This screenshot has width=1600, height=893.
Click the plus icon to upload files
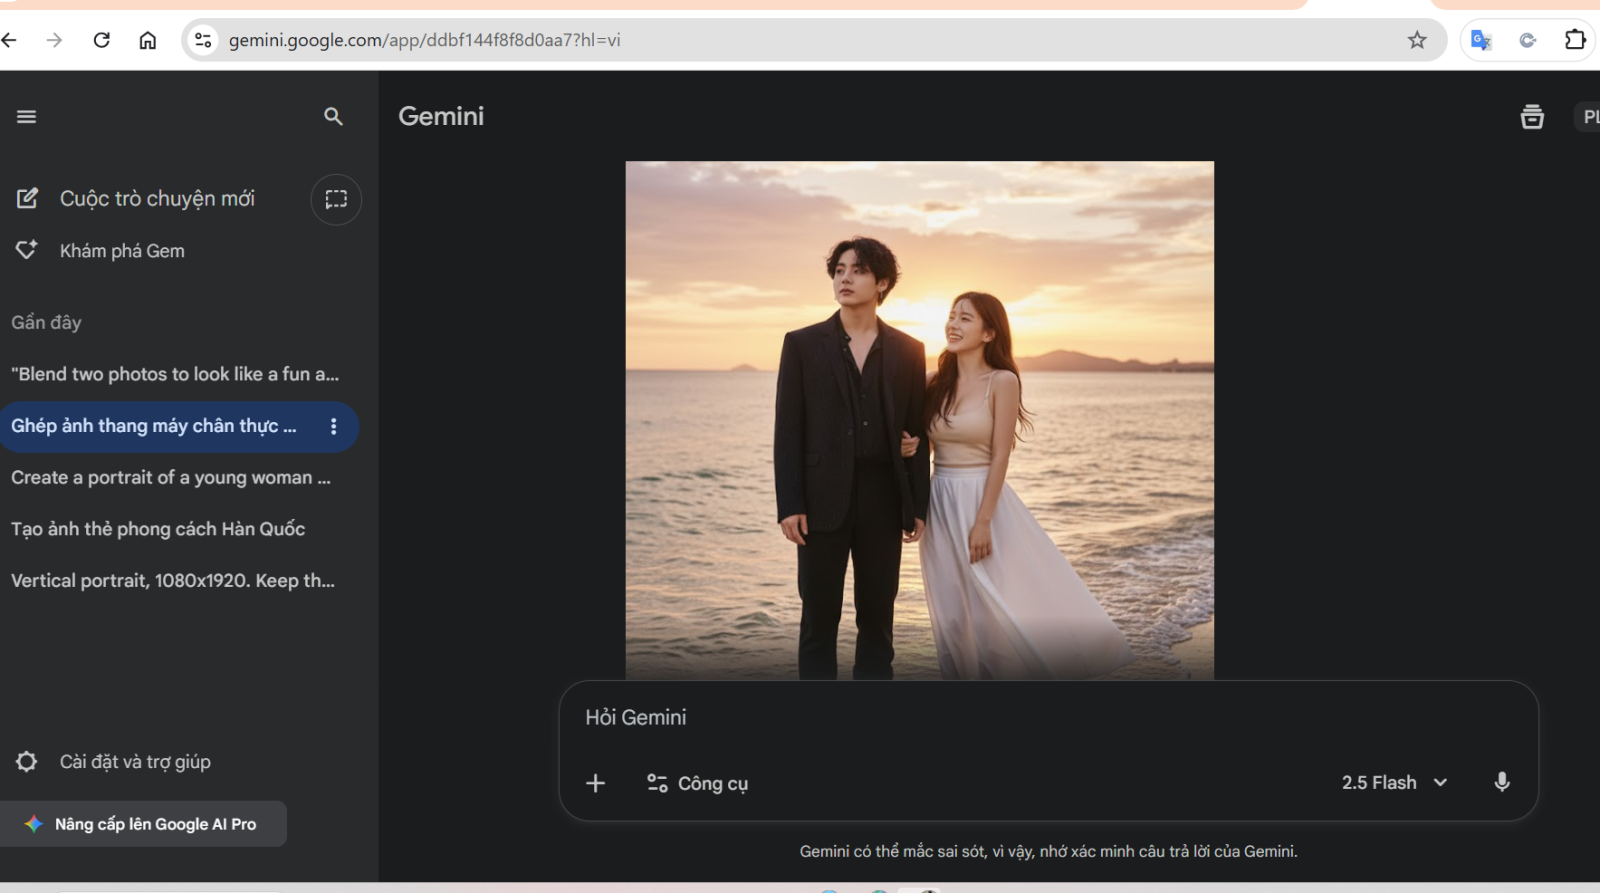point(595,783)
